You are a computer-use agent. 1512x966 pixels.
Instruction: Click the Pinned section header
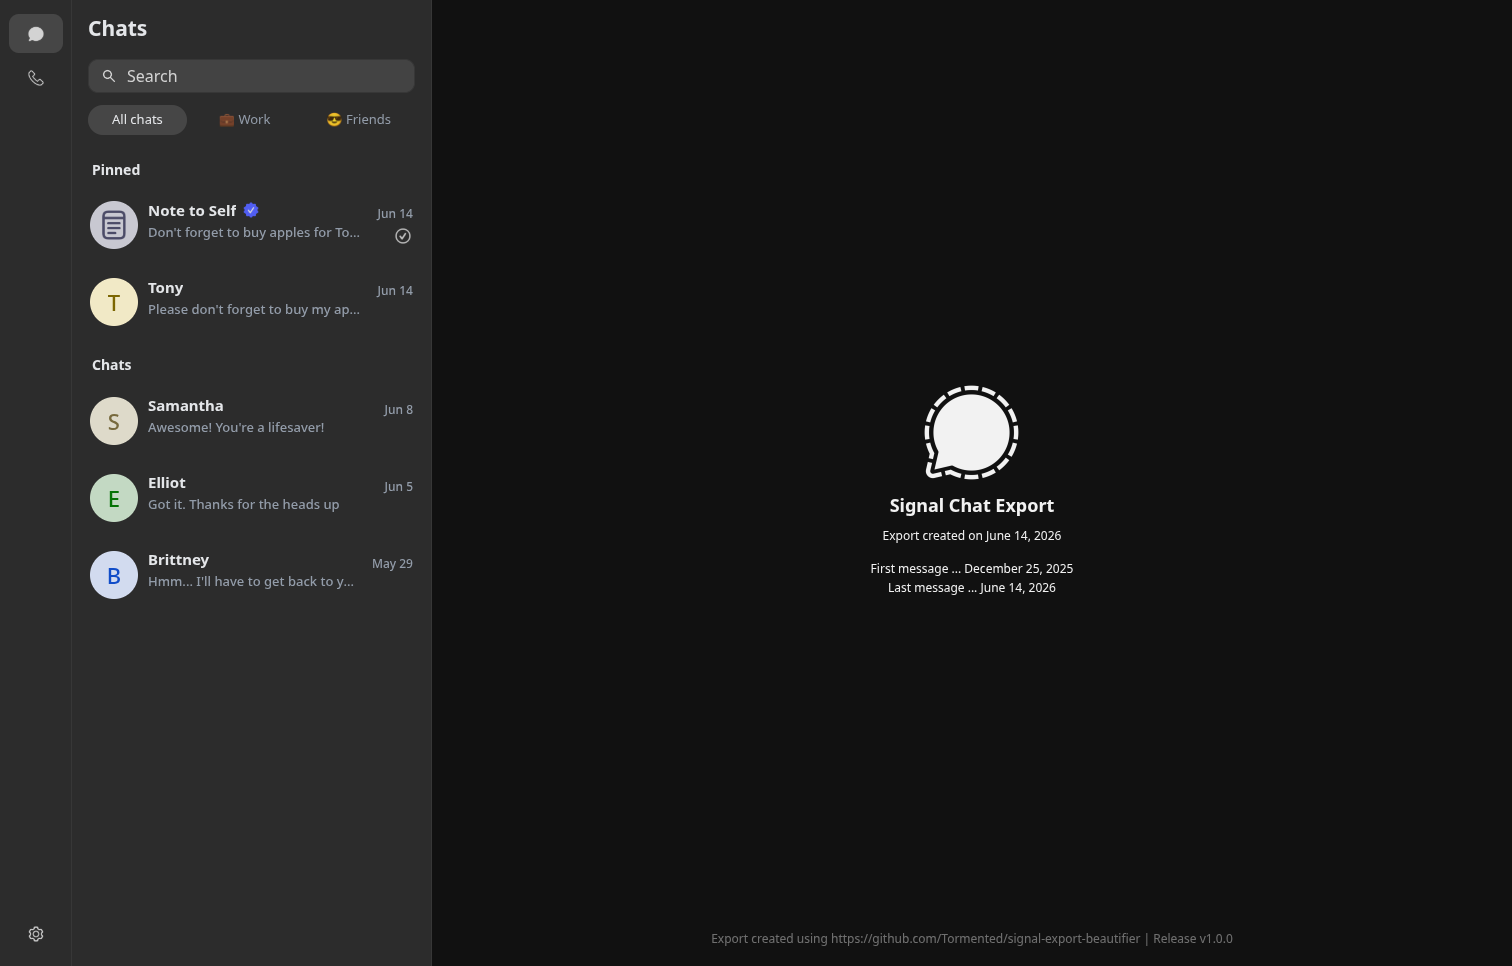(x=116, y=170)
